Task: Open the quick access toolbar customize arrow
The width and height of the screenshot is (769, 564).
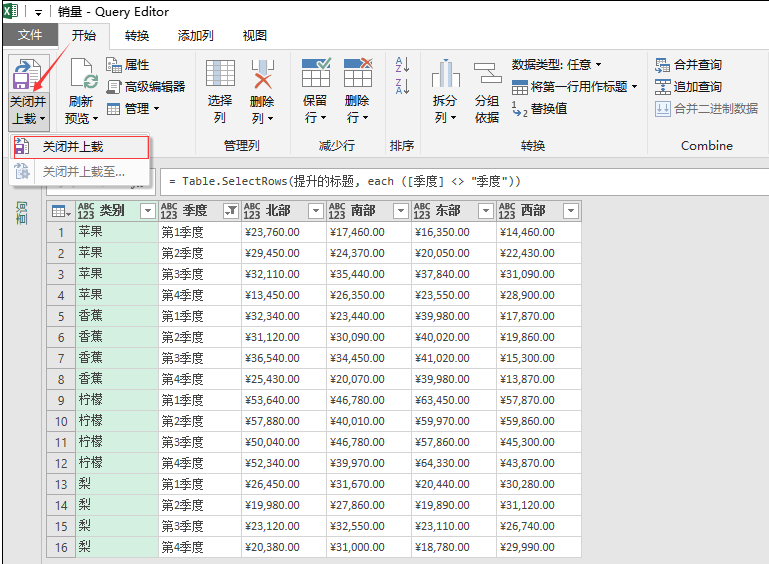Action: point(38,13)
